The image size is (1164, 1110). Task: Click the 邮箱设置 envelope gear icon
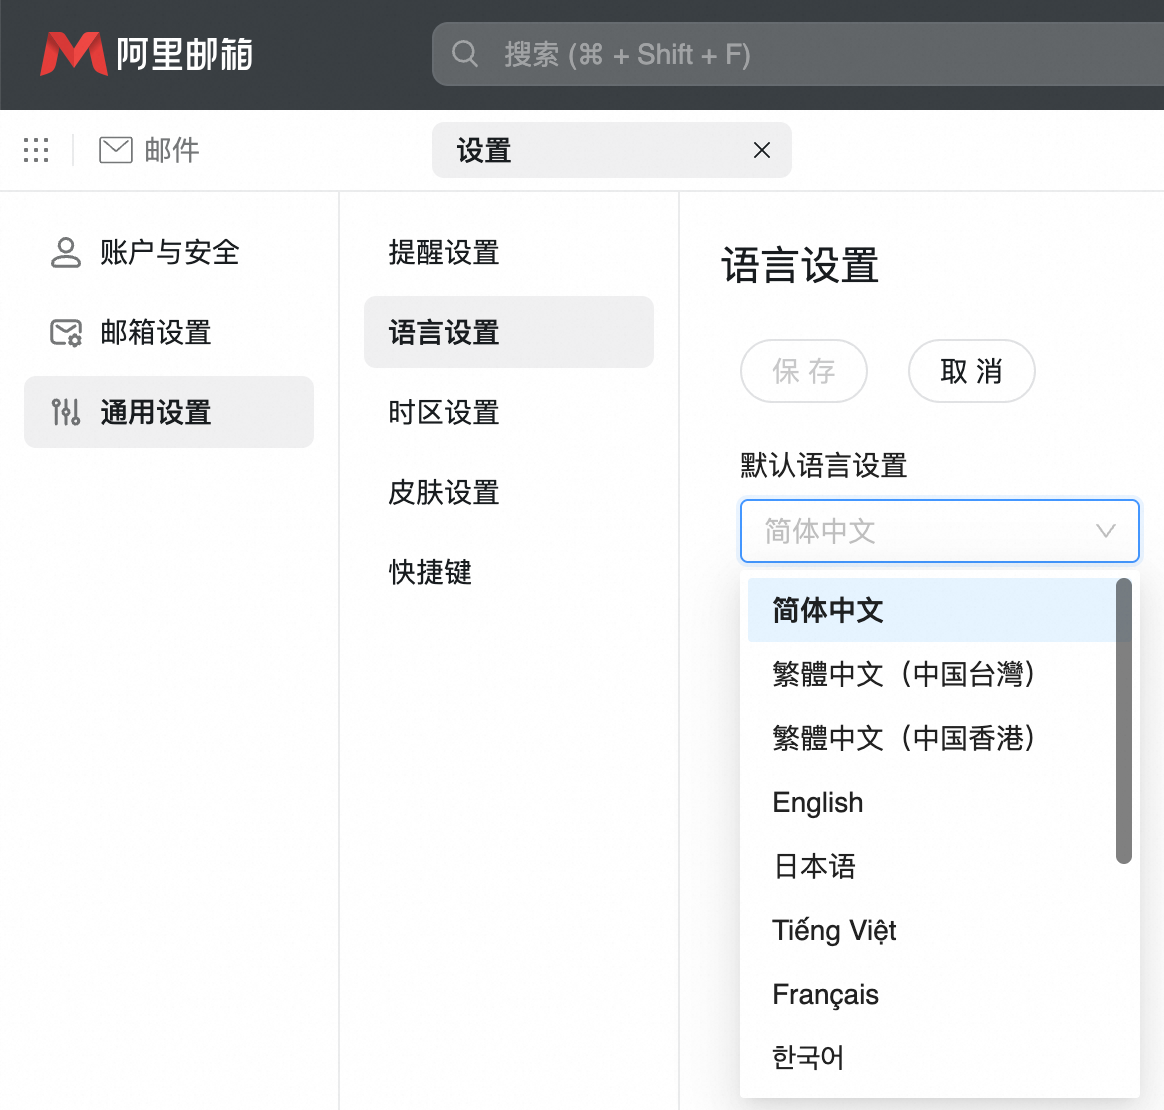click(65, 332)
